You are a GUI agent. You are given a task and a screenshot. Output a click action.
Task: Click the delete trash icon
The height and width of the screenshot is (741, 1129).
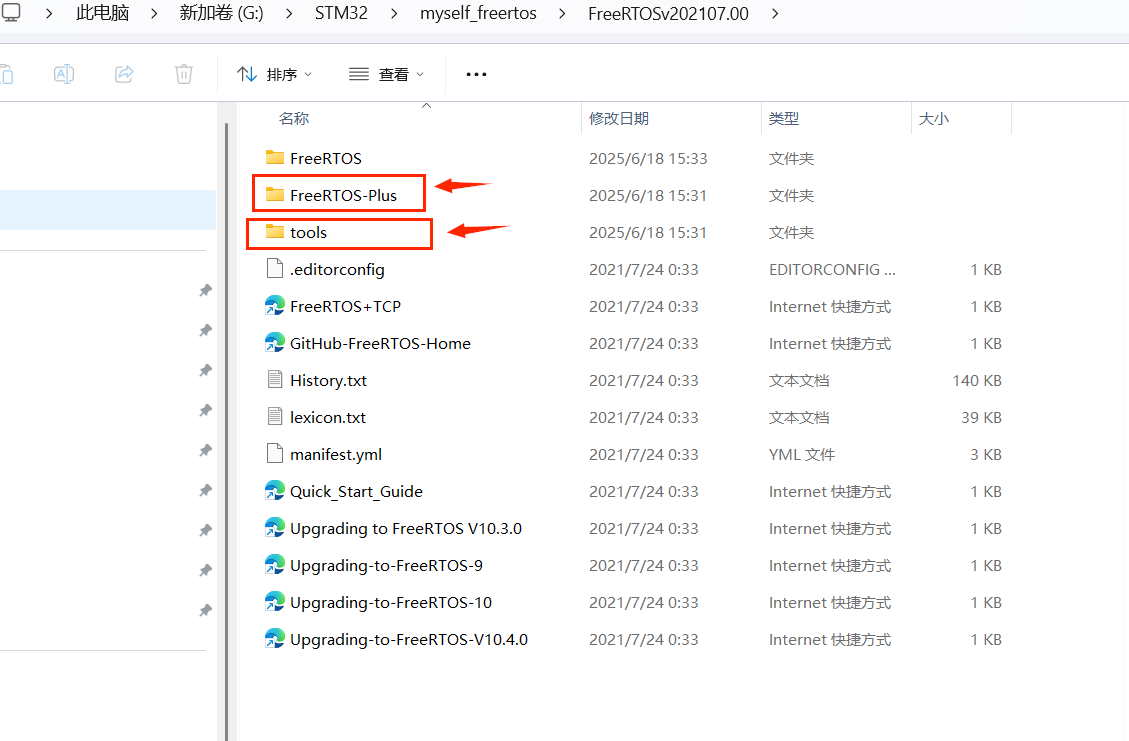[184, 74]
